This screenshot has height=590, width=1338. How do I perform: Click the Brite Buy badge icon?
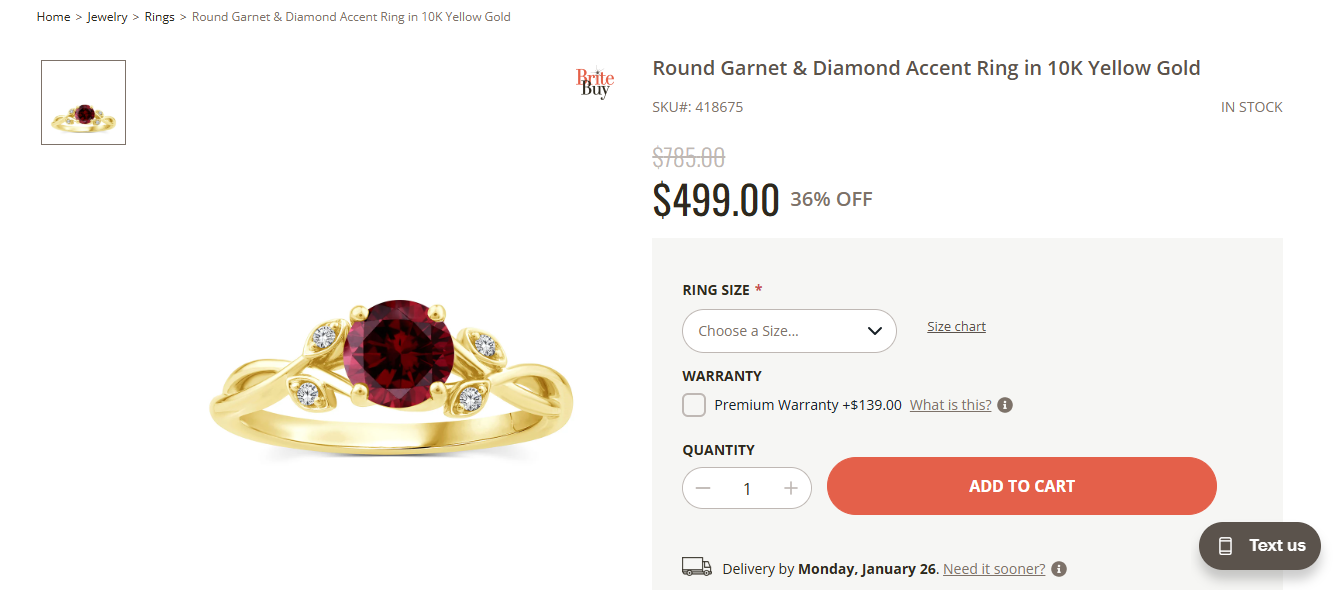pyautogui.click(x=595, y=83)
